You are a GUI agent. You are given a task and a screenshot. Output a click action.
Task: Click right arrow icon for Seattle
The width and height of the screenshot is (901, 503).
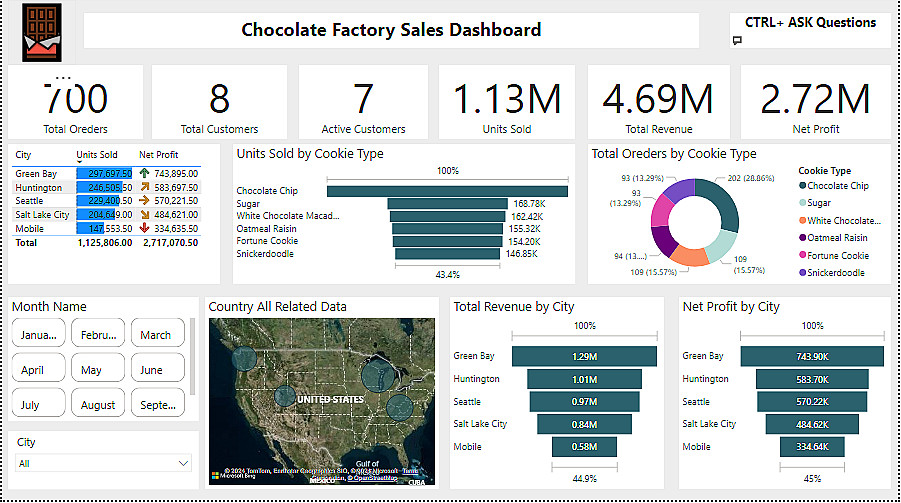pos(144,201)
